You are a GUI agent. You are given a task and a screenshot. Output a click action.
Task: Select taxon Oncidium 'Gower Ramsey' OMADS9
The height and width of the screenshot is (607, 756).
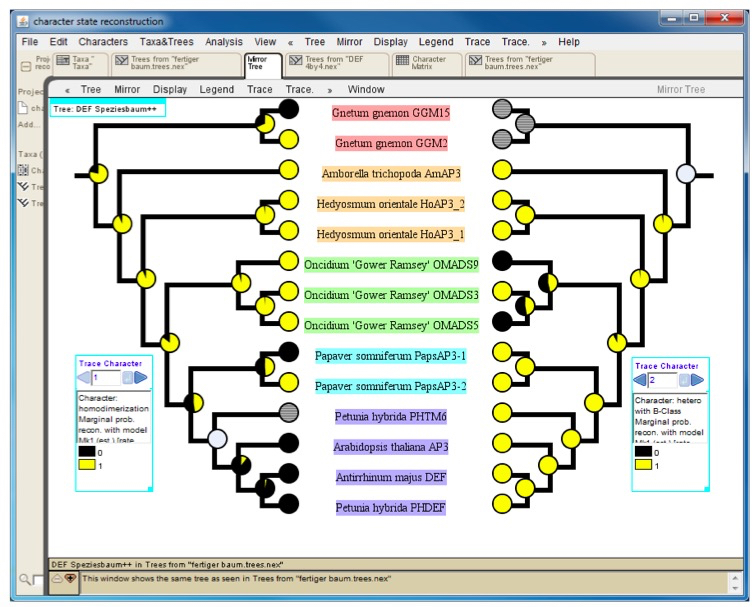tap(391, 265)
